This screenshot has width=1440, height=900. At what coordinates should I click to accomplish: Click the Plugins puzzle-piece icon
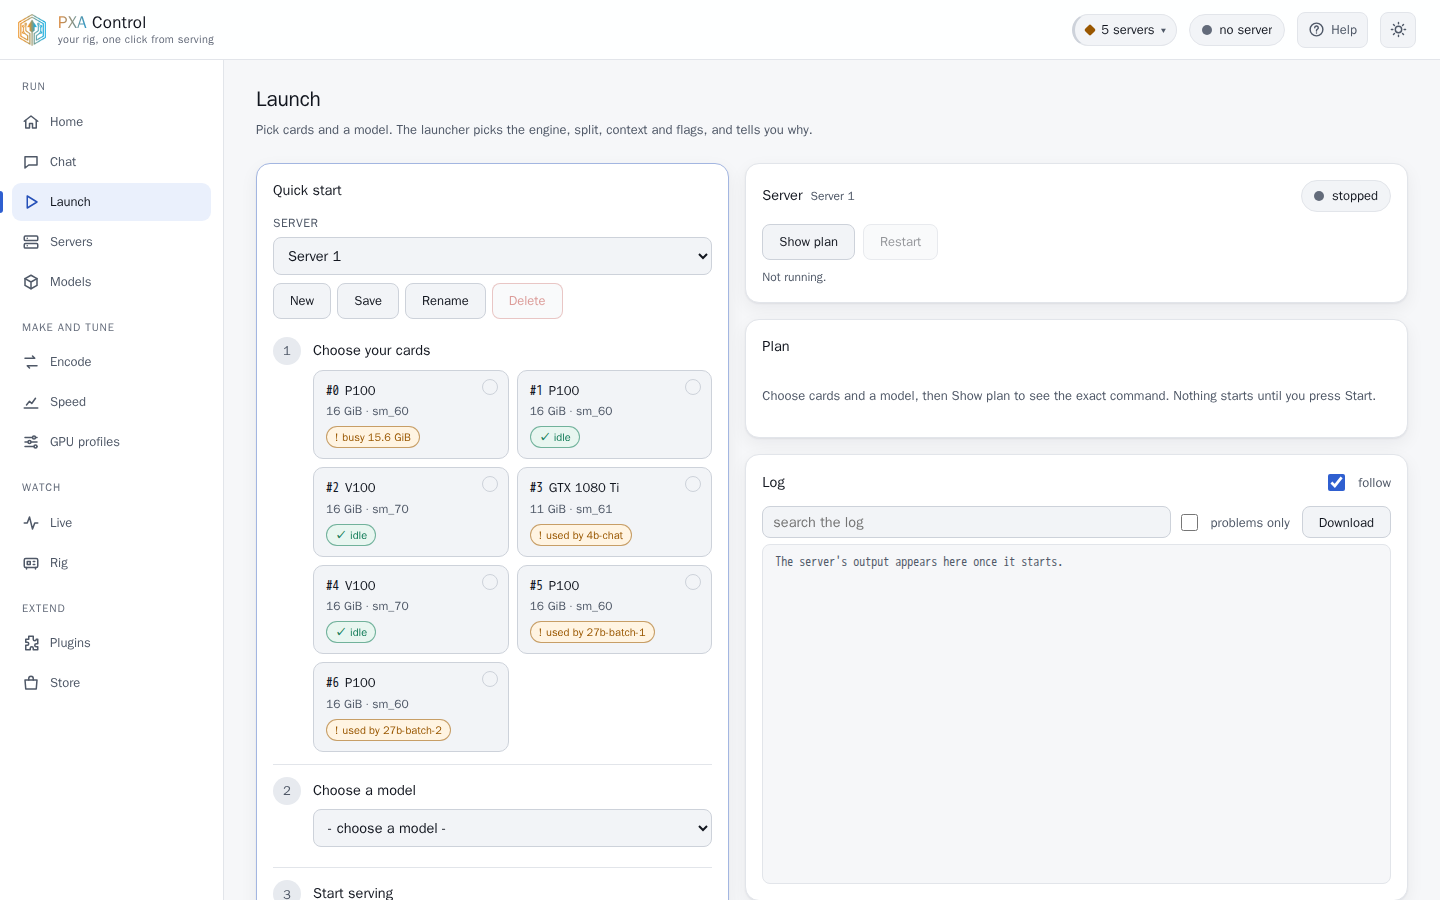tap(31, 643)
